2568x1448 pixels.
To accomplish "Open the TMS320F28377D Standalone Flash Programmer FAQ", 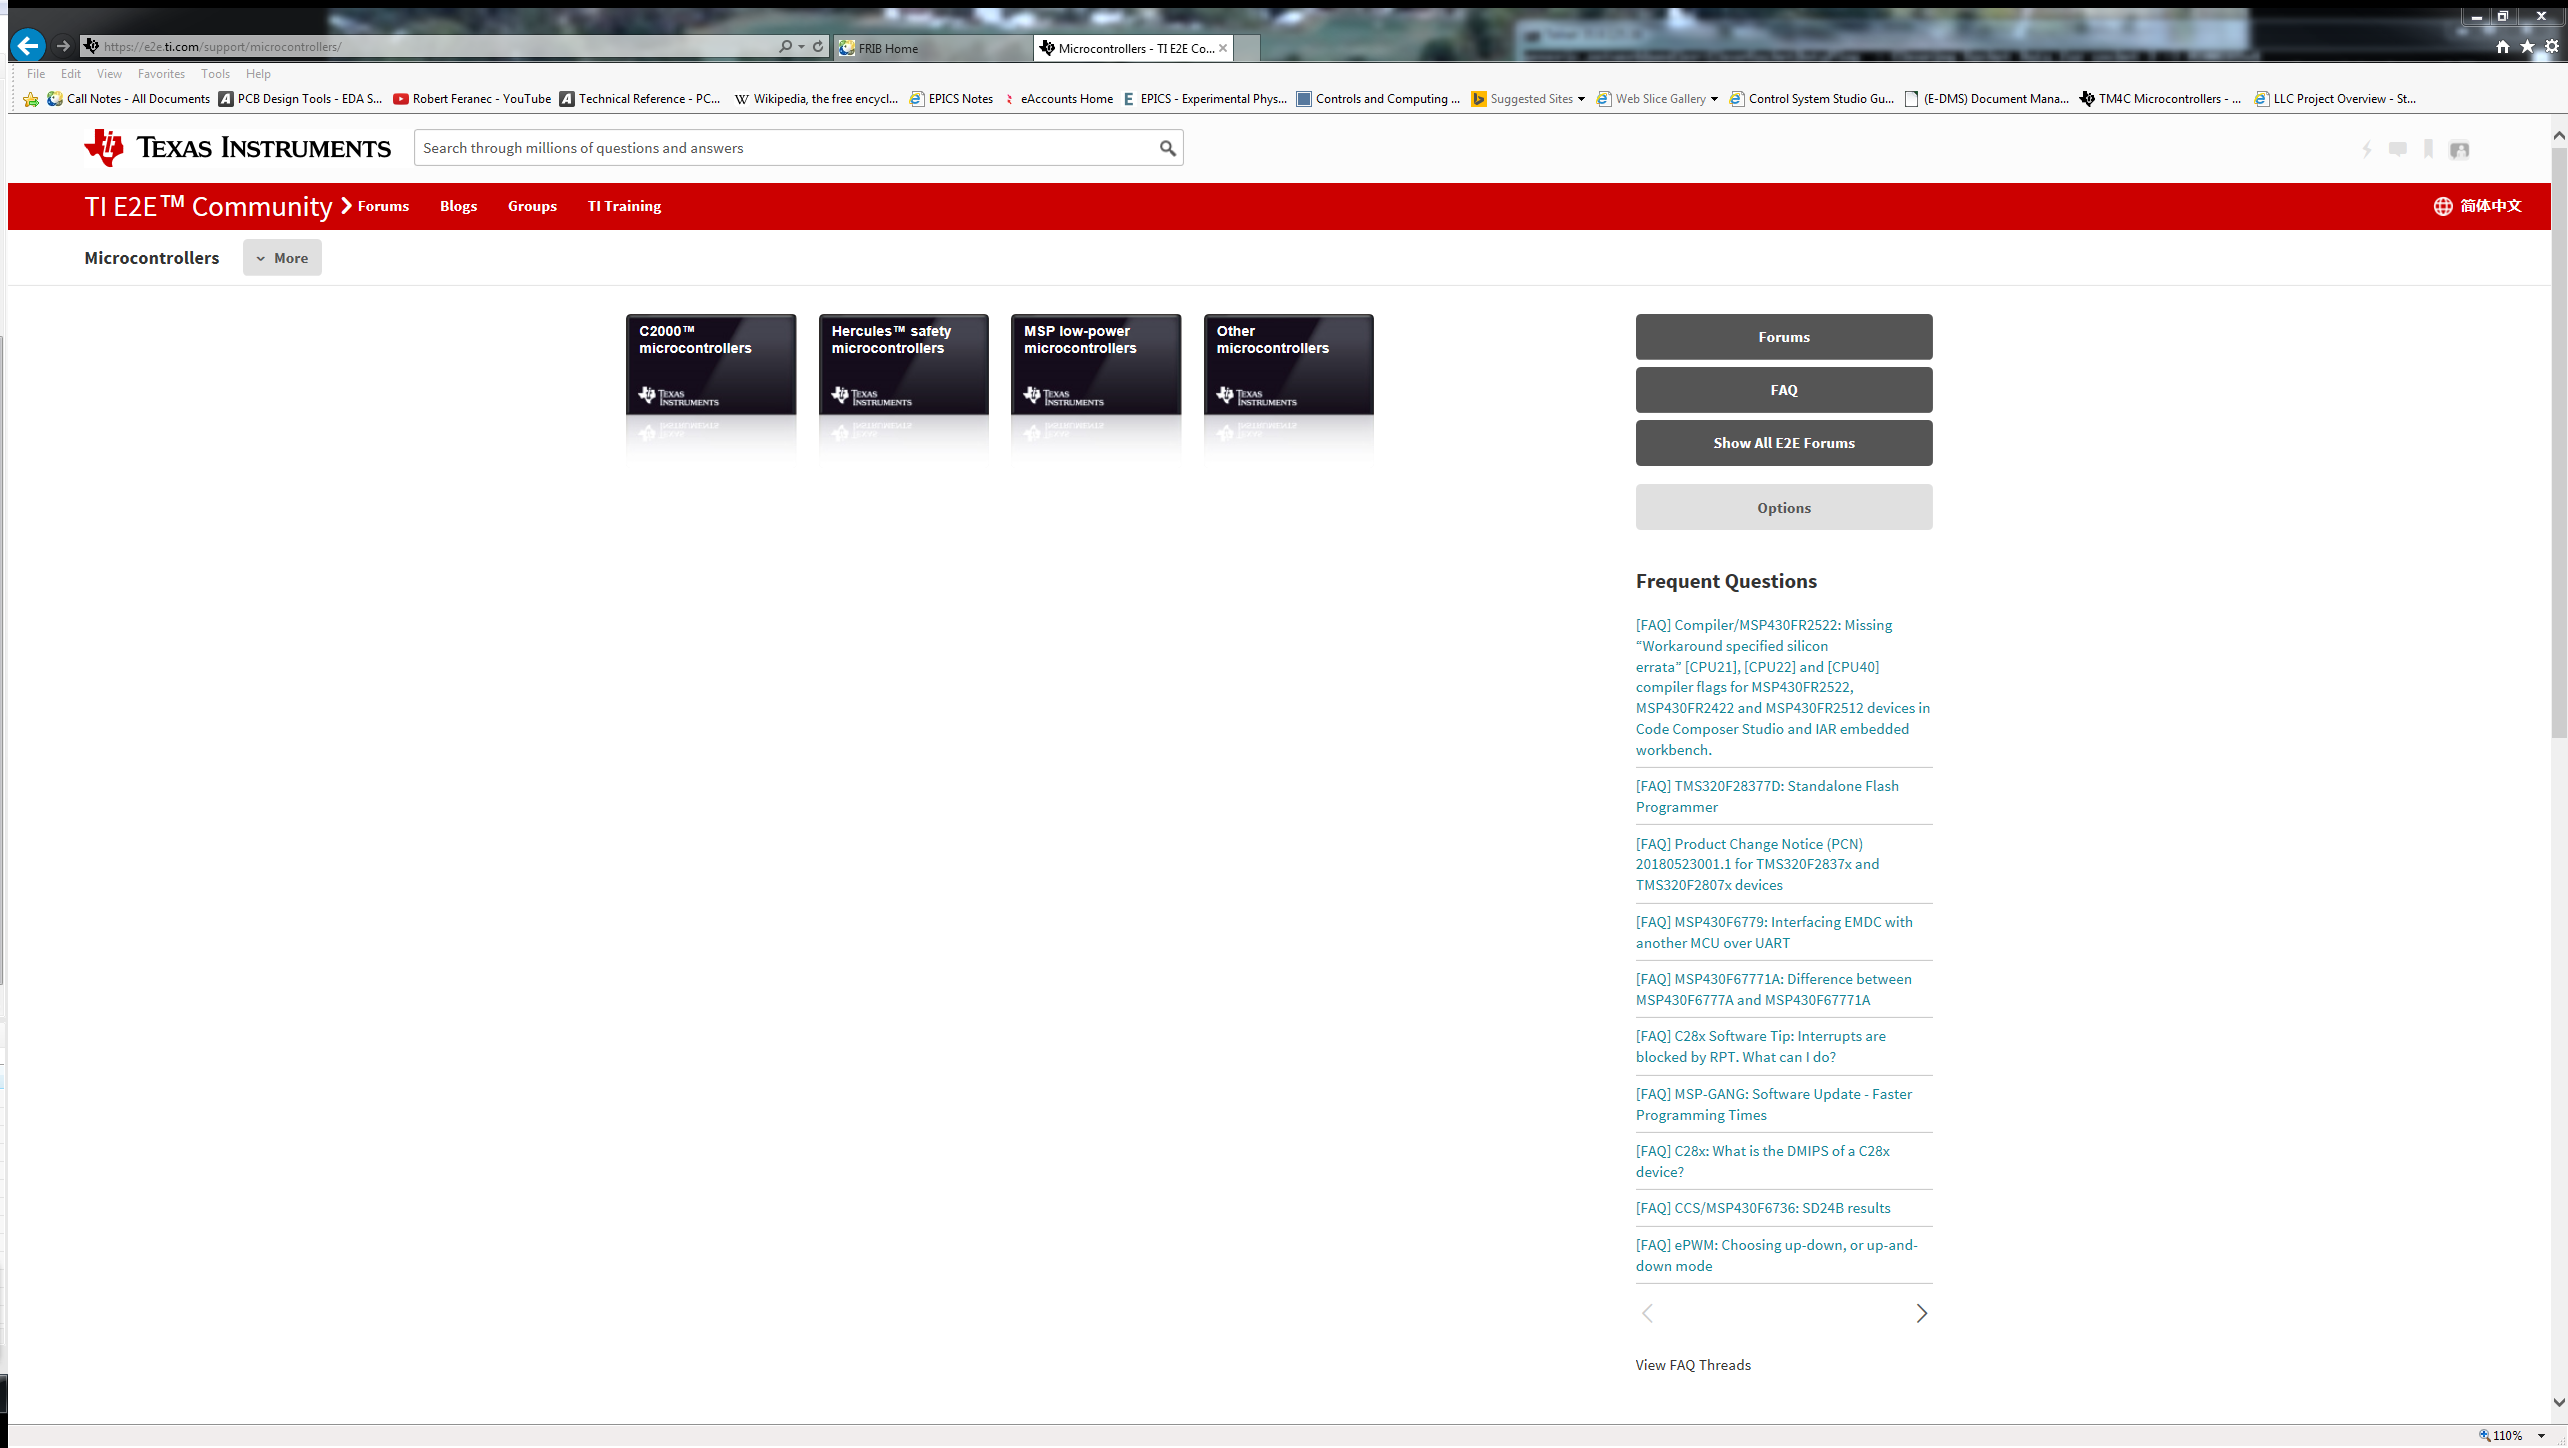I will [x=1767, y=796].
